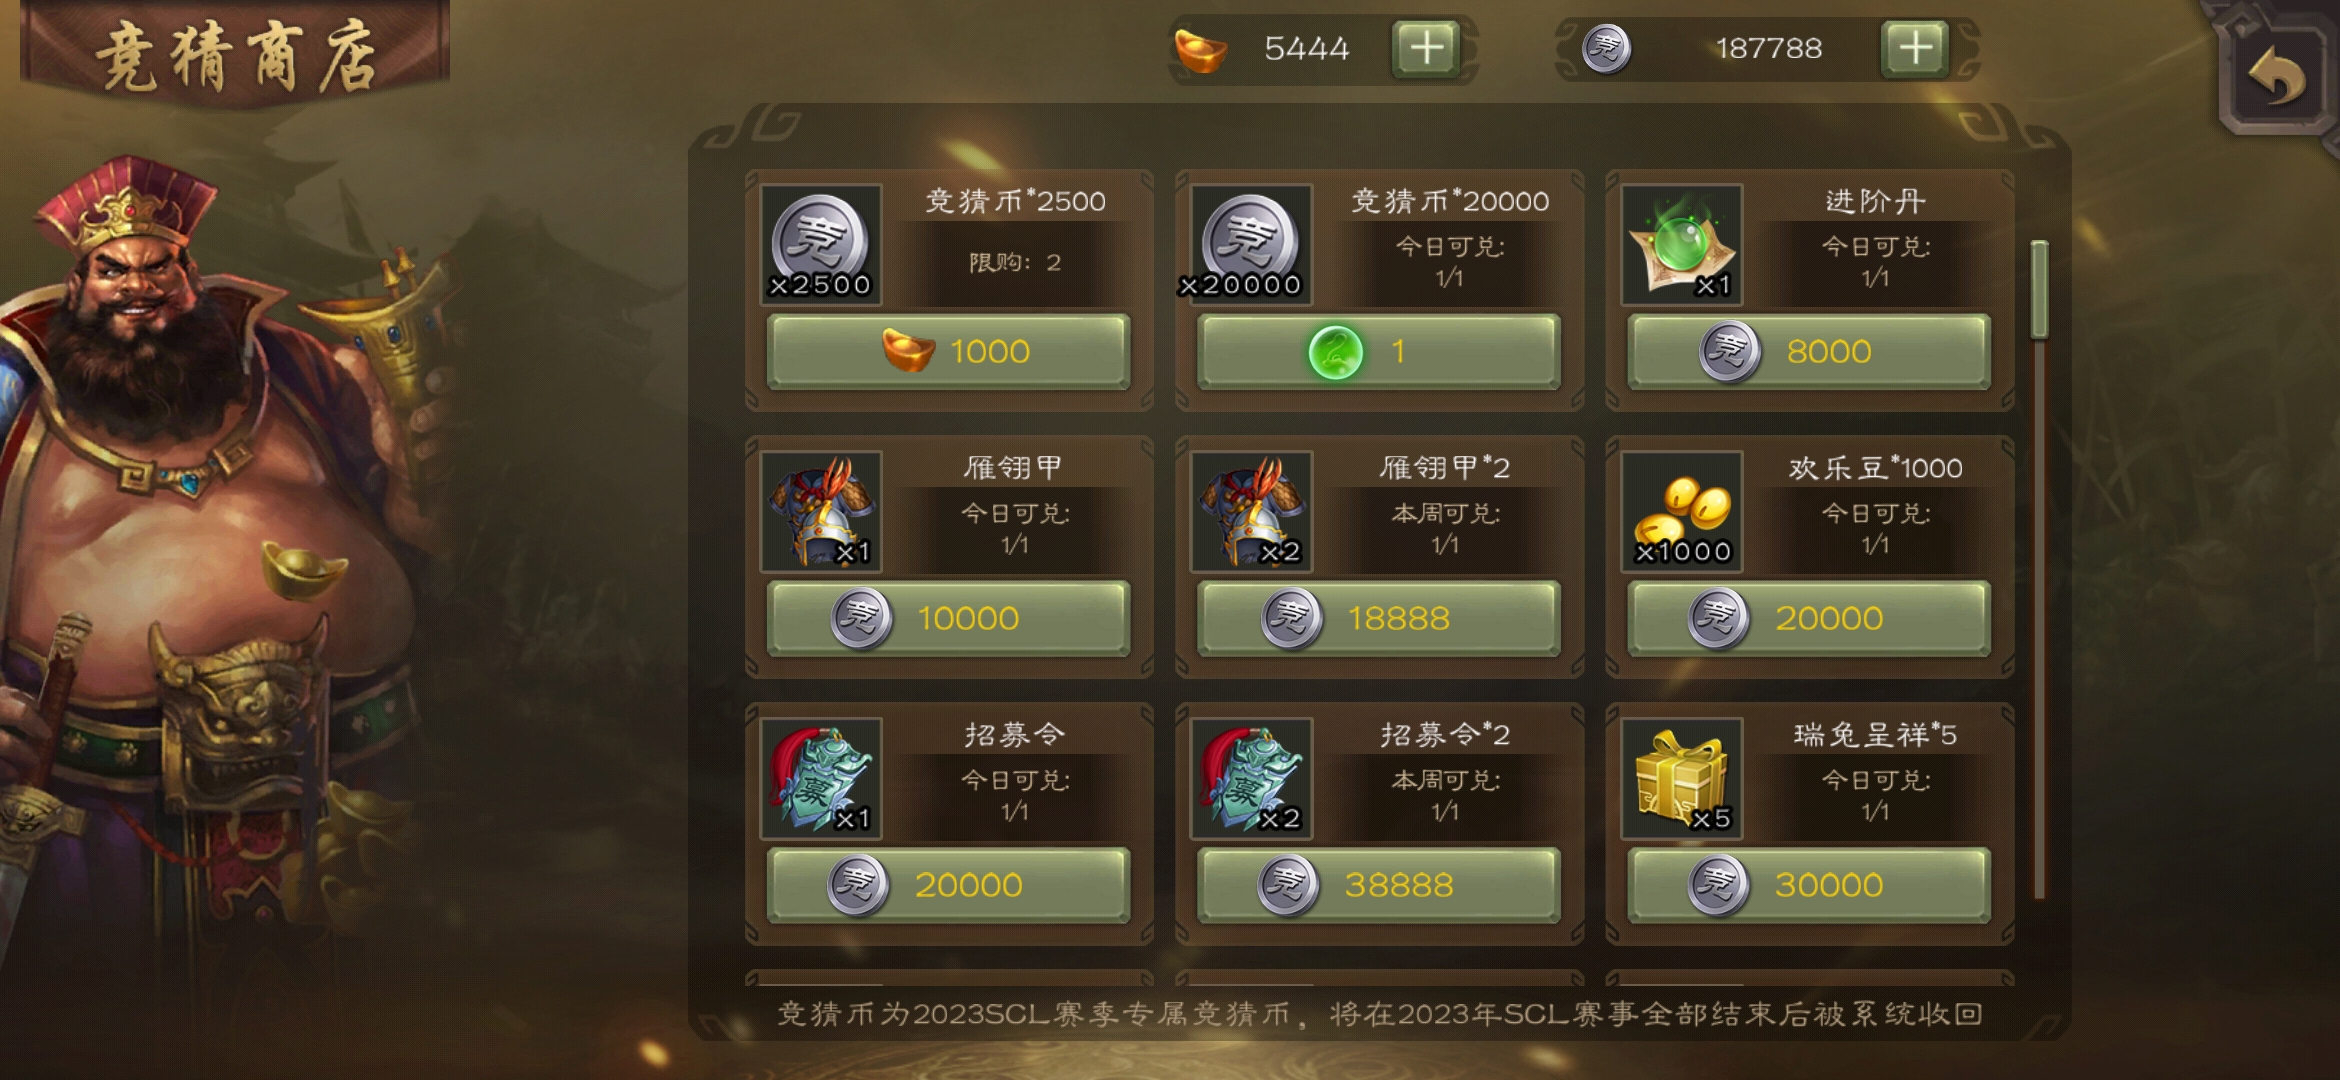Buy 招募令*2 for 38888 coins

pos(1379,885)
